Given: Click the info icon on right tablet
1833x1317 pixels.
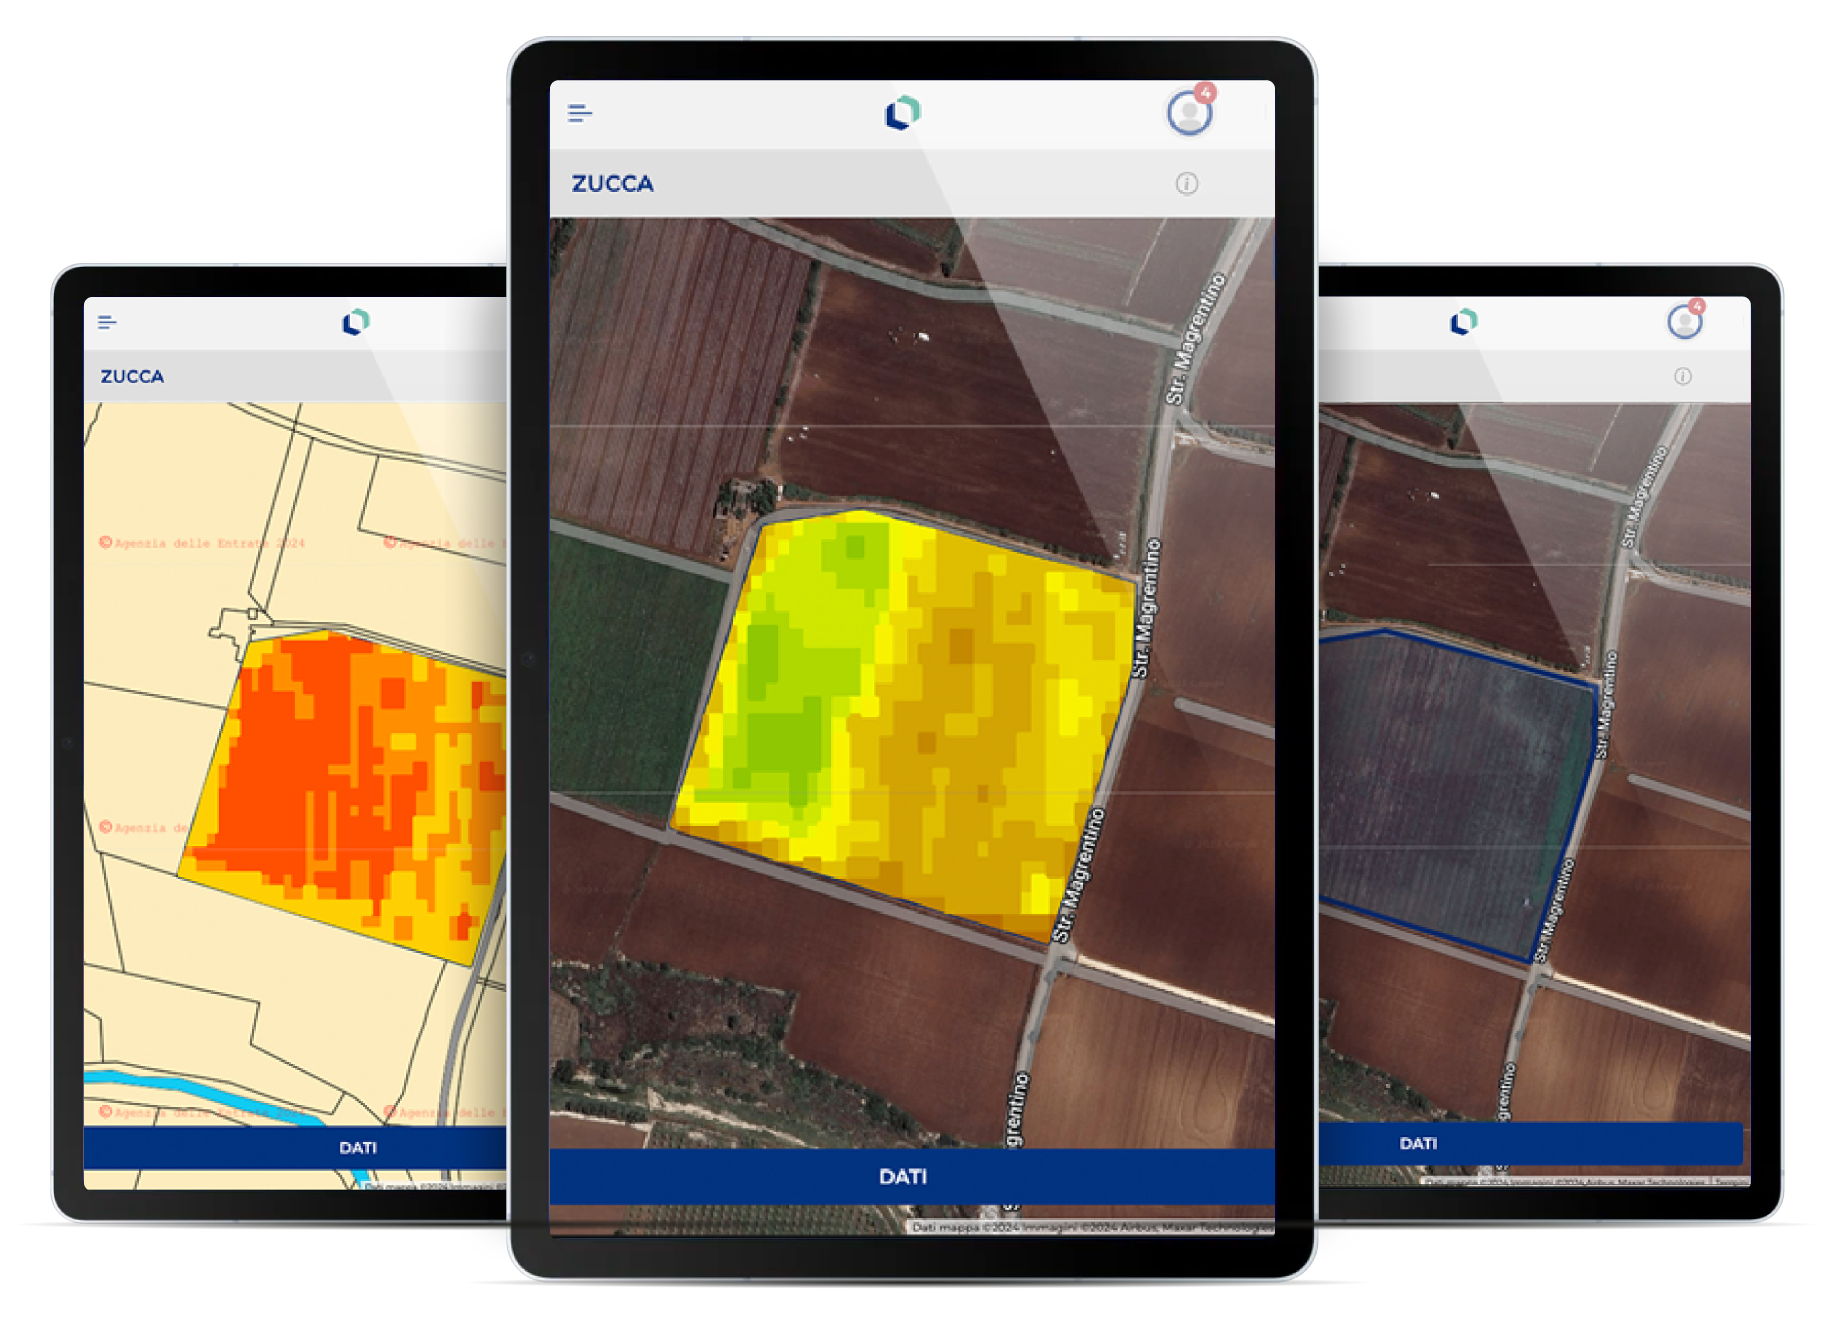Looking at the screenshot, I should point(1683,377).
